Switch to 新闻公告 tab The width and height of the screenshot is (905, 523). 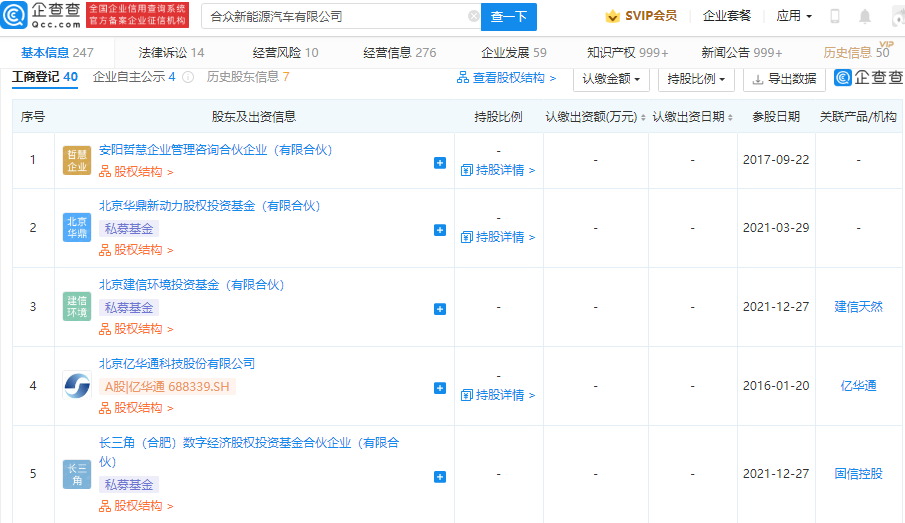pos(742,53)
